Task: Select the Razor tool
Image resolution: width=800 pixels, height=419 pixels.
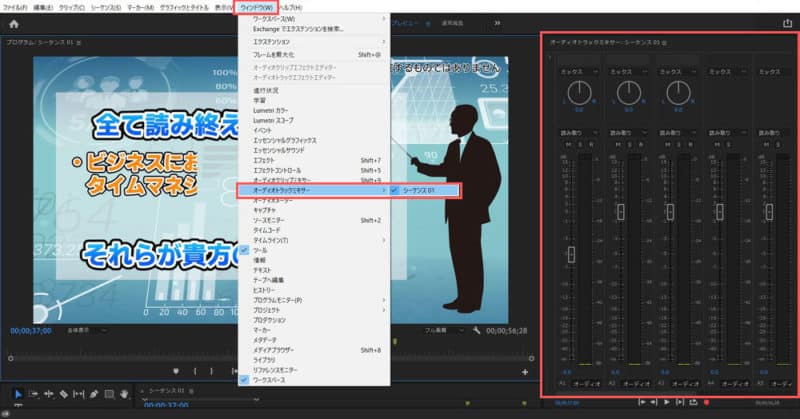Action: click(x=64, y=393)
